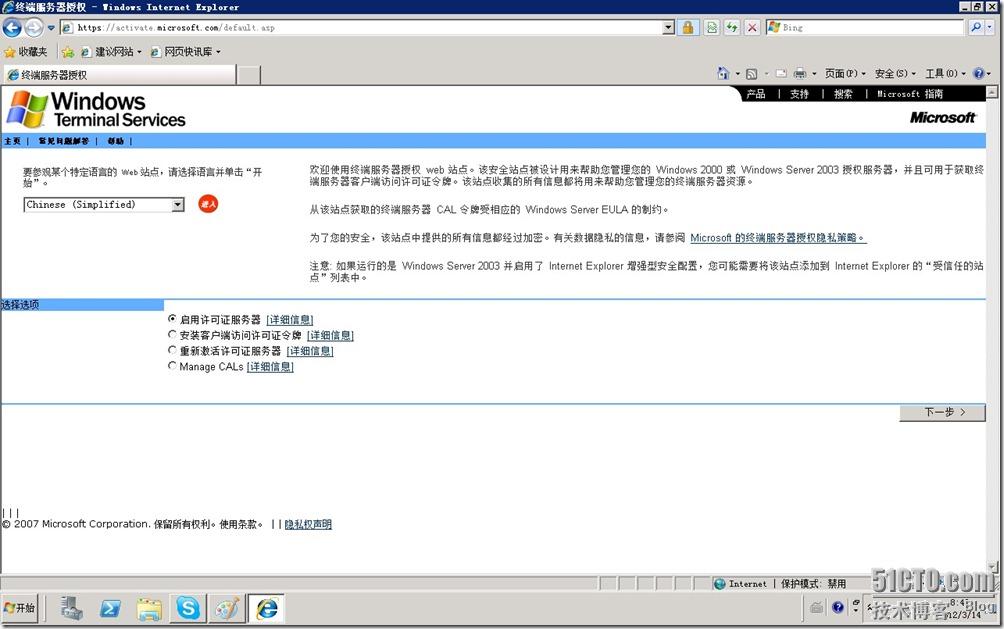Click the 开始 Start button
This screenshot has width=1004, height=629.
tap(20, 608)
